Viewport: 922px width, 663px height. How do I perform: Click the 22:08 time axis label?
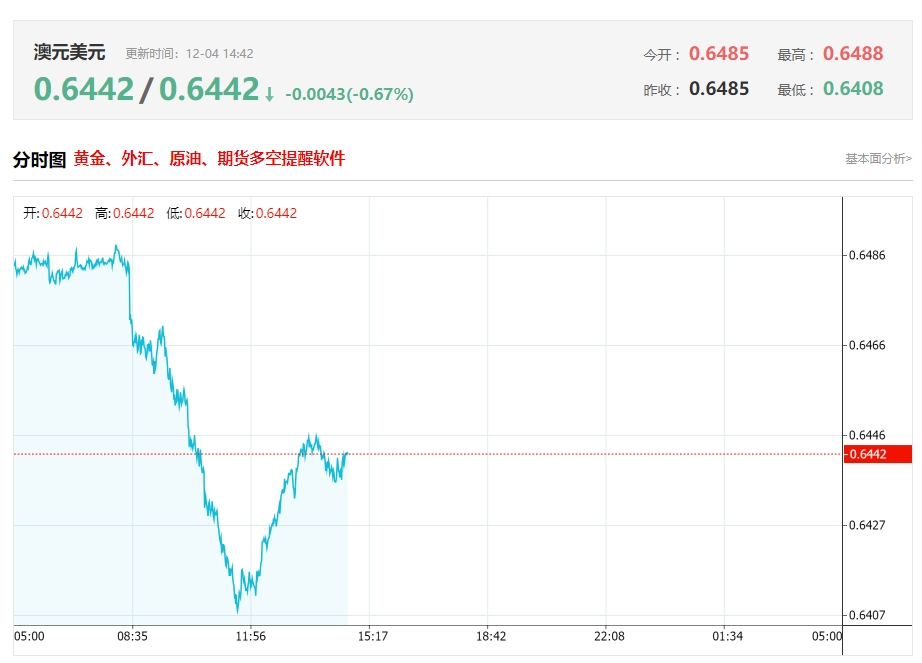[x=608, y=636]
